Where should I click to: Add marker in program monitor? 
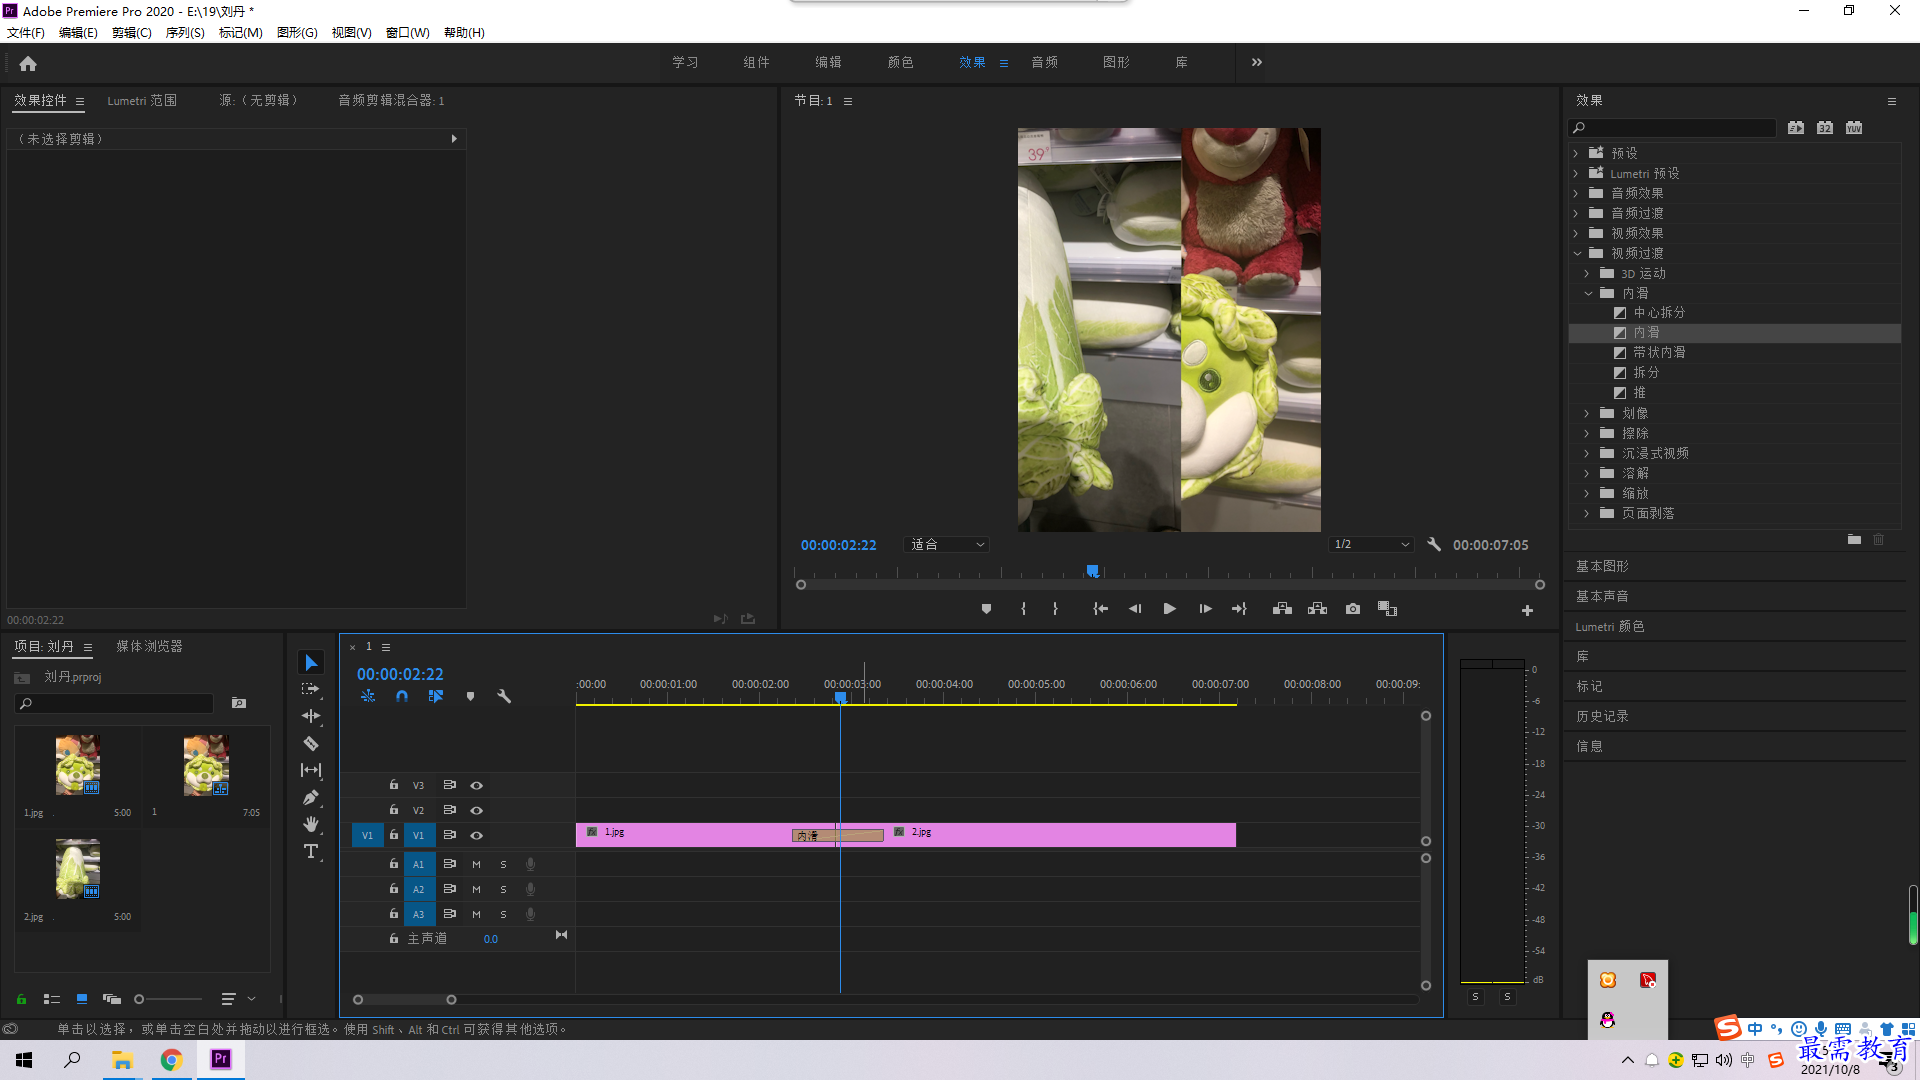pyautogui.click(x=986, y=609)
